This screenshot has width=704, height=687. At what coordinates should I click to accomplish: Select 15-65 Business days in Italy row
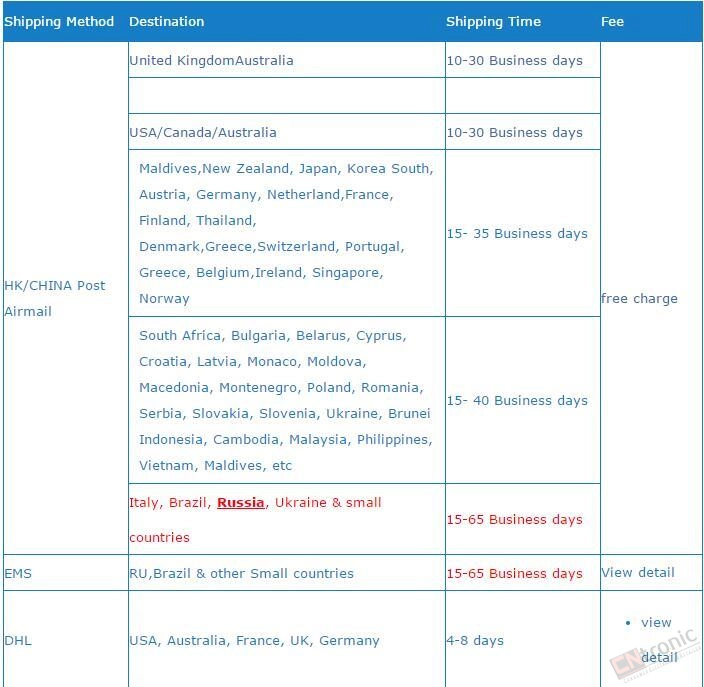(x=514, y=520)
